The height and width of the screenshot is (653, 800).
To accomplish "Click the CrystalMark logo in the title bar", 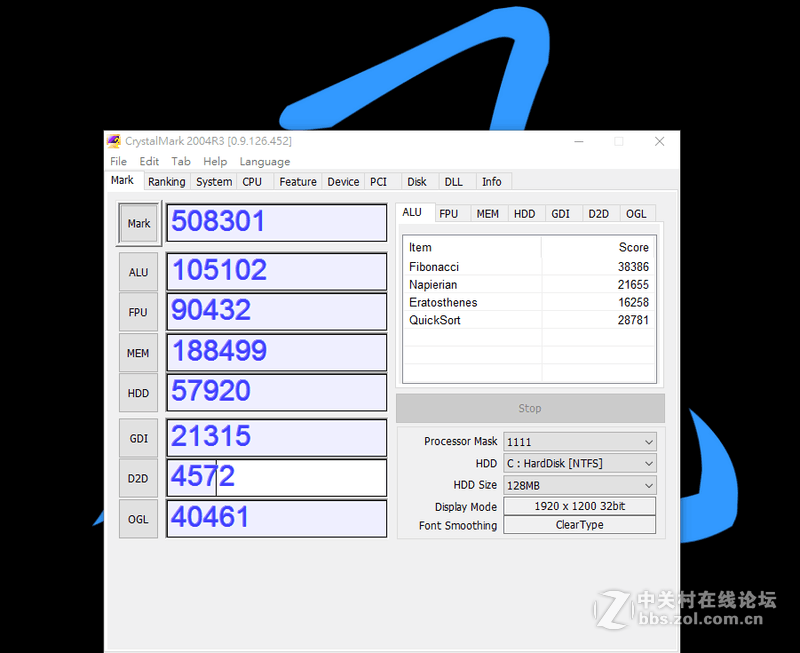I will 113,141.
